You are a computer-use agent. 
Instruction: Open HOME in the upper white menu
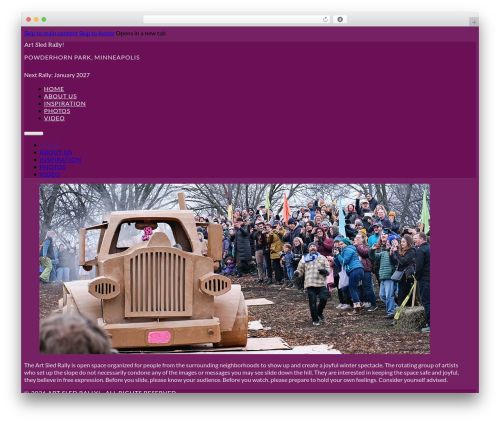point(54,89)
